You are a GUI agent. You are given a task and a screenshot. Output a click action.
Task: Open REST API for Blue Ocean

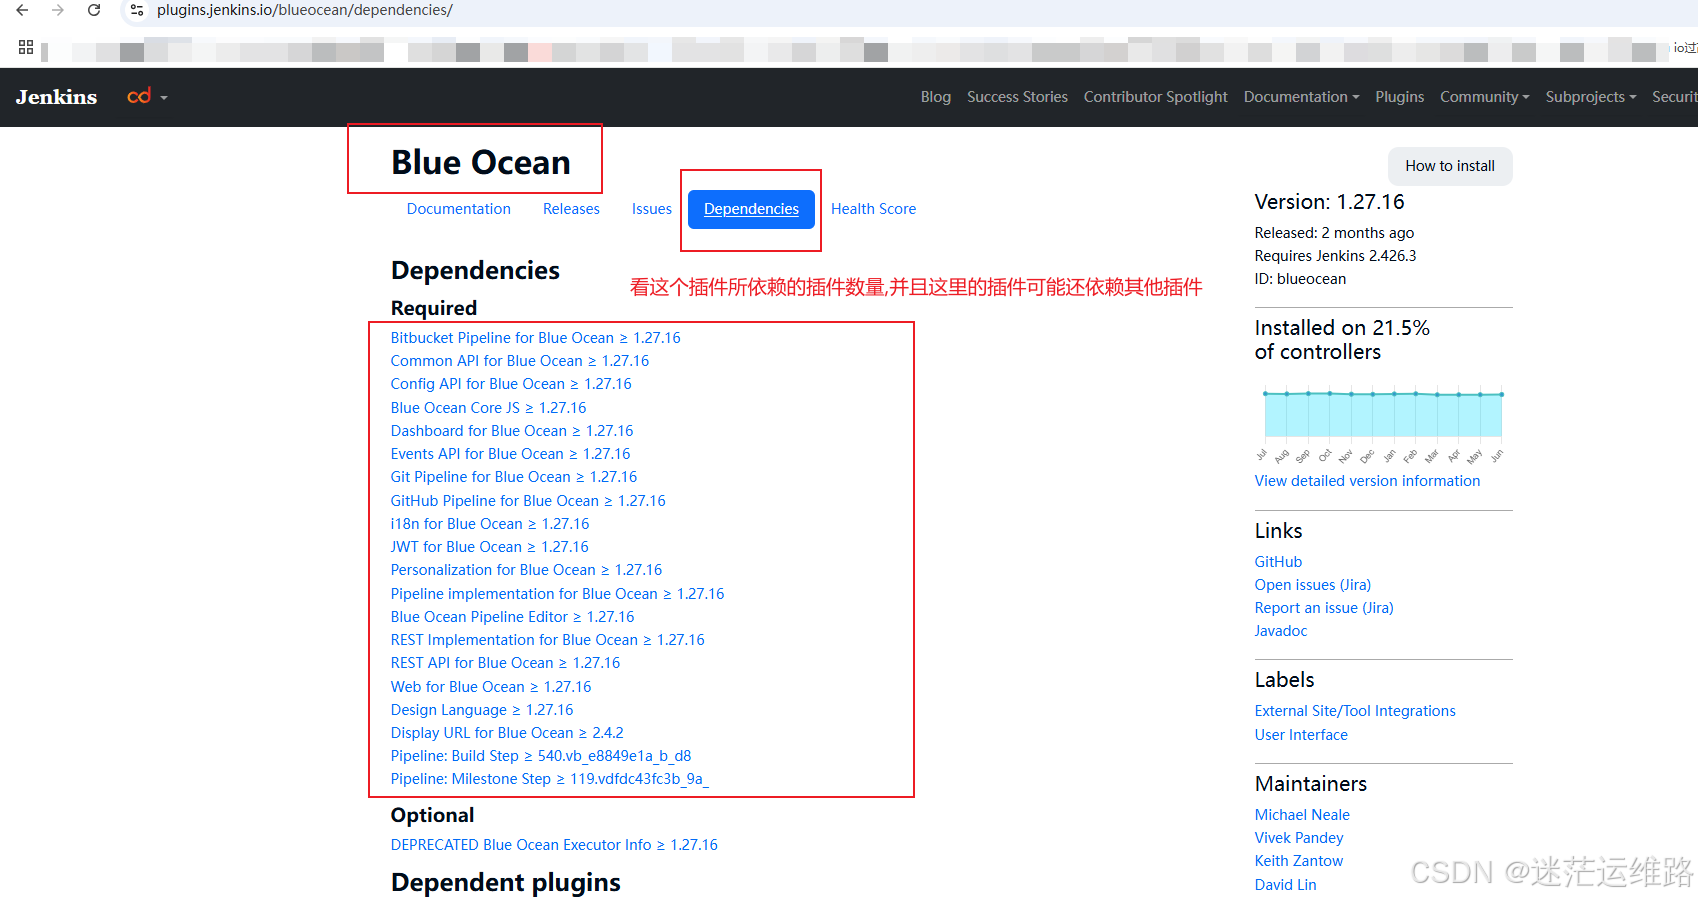505,663
